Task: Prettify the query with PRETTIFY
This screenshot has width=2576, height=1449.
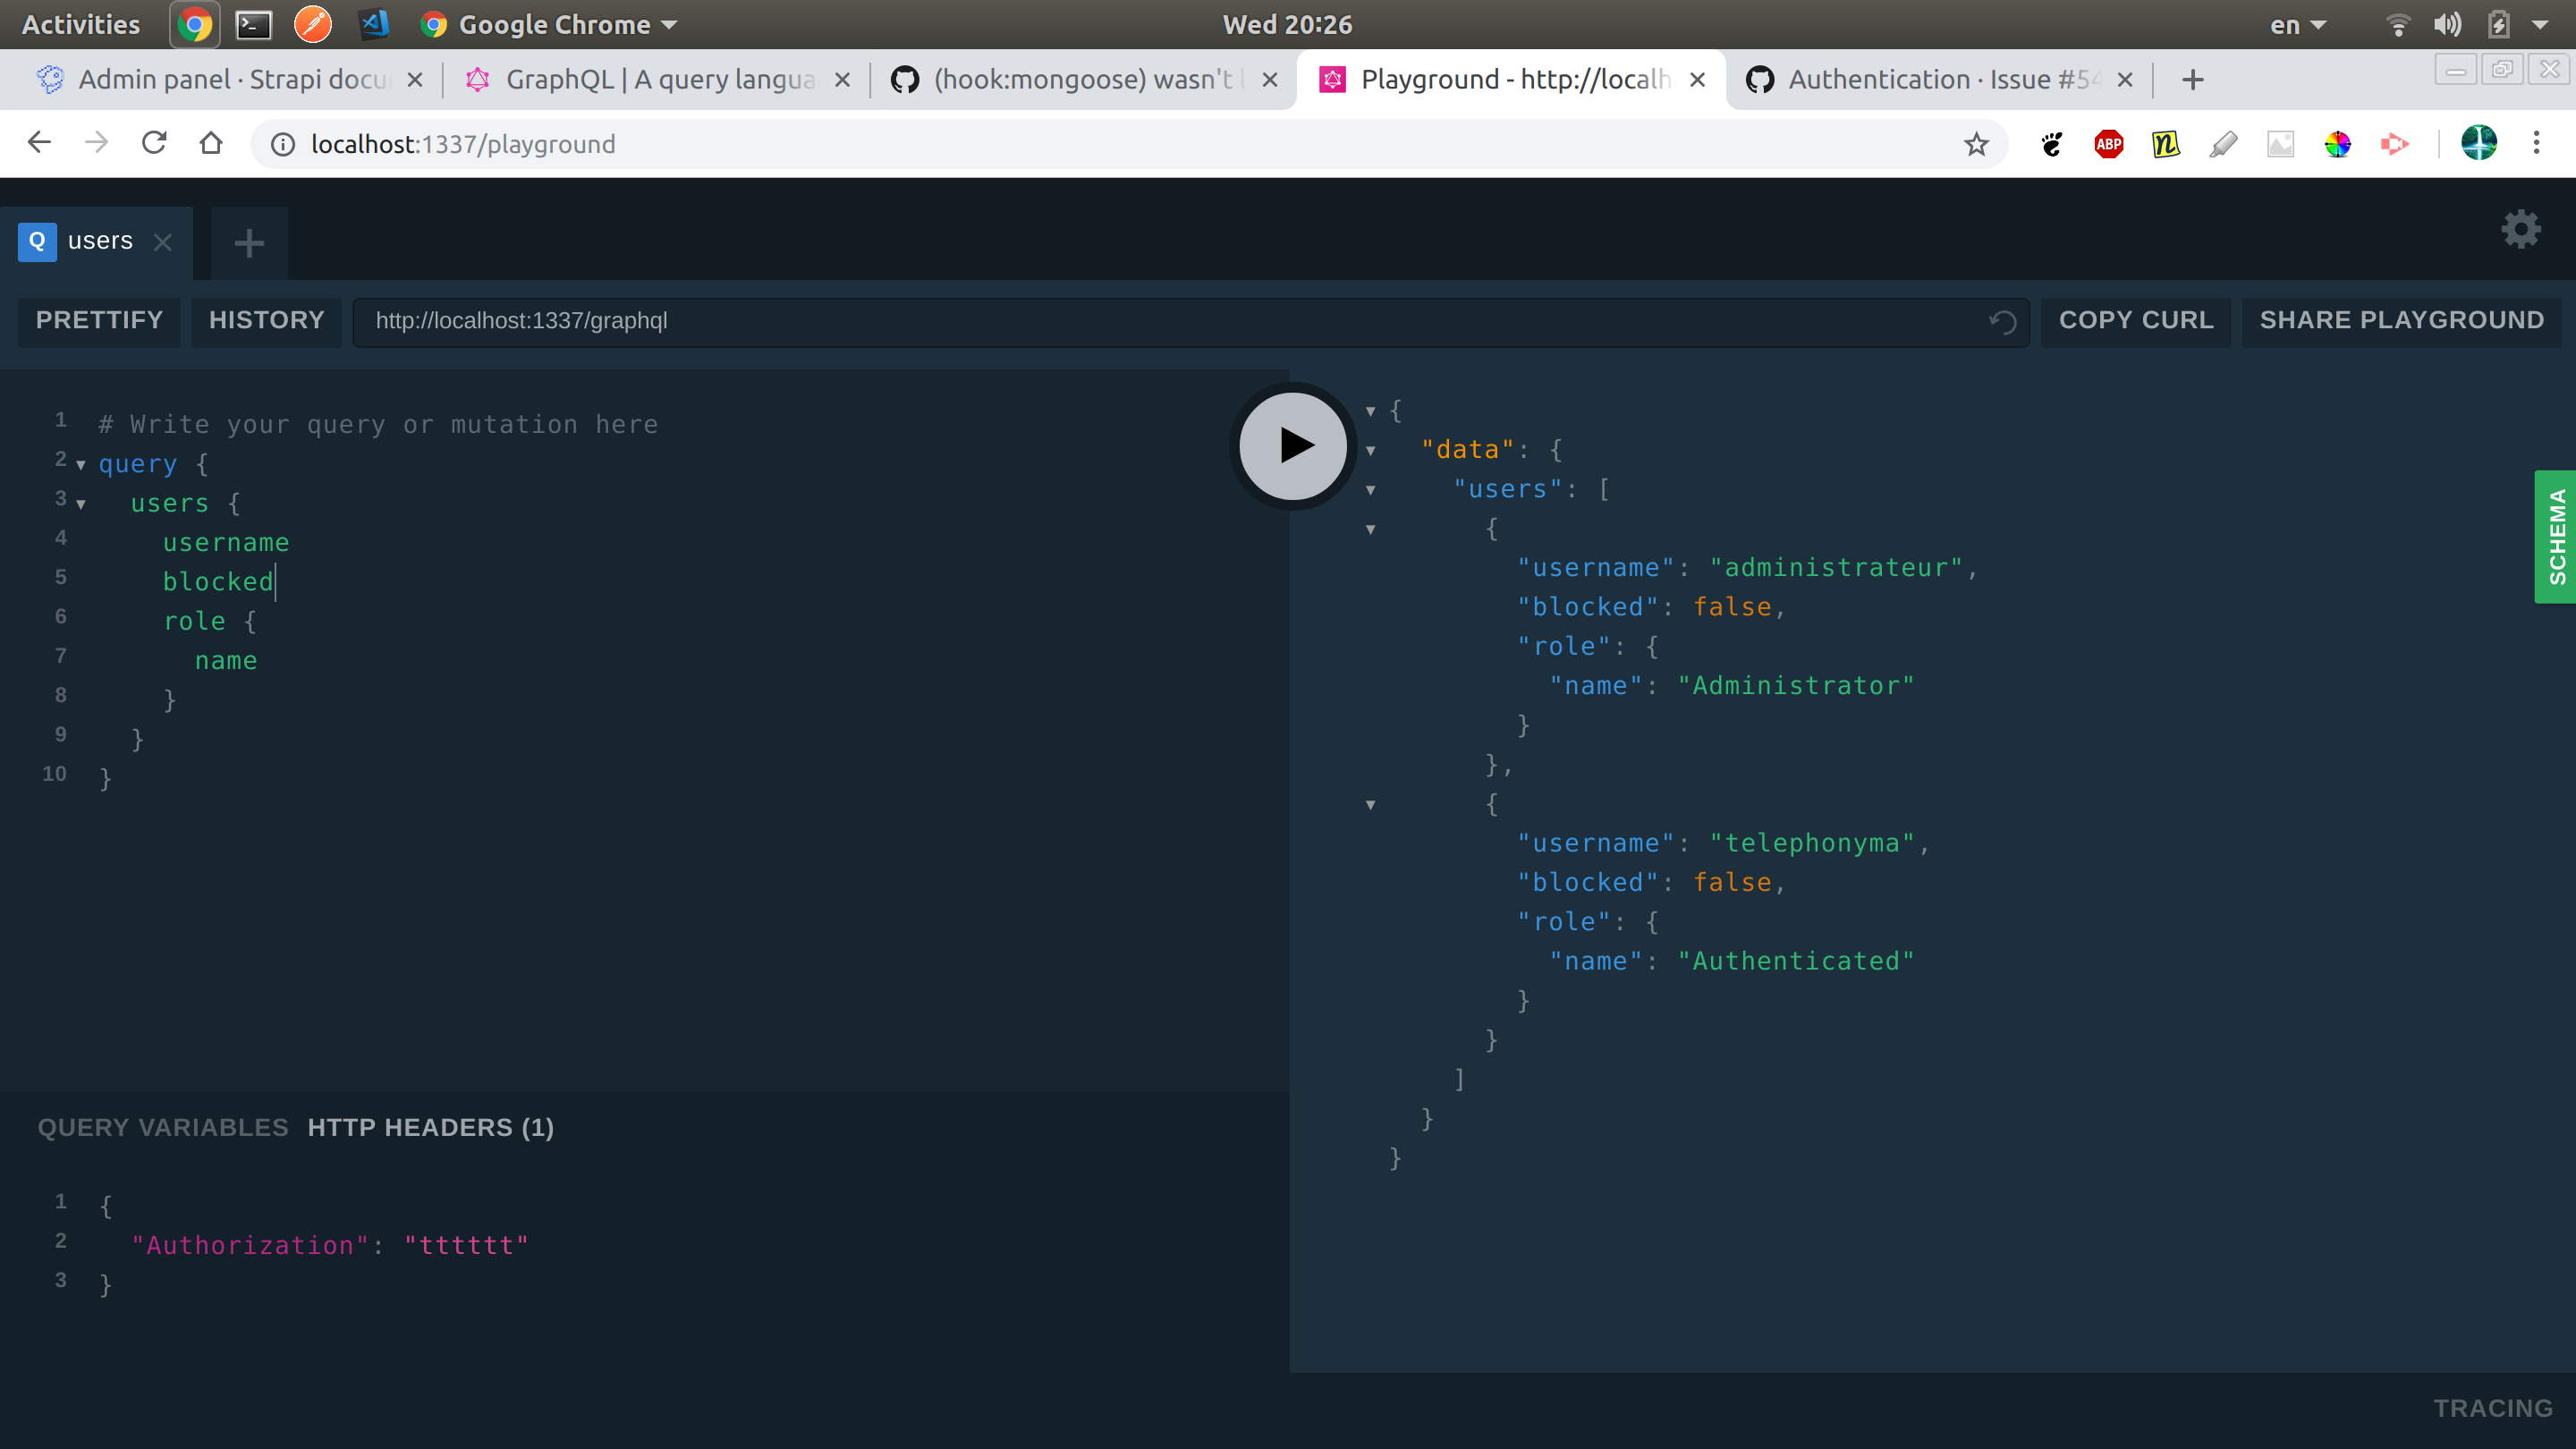Action: (x=98, y=321)
